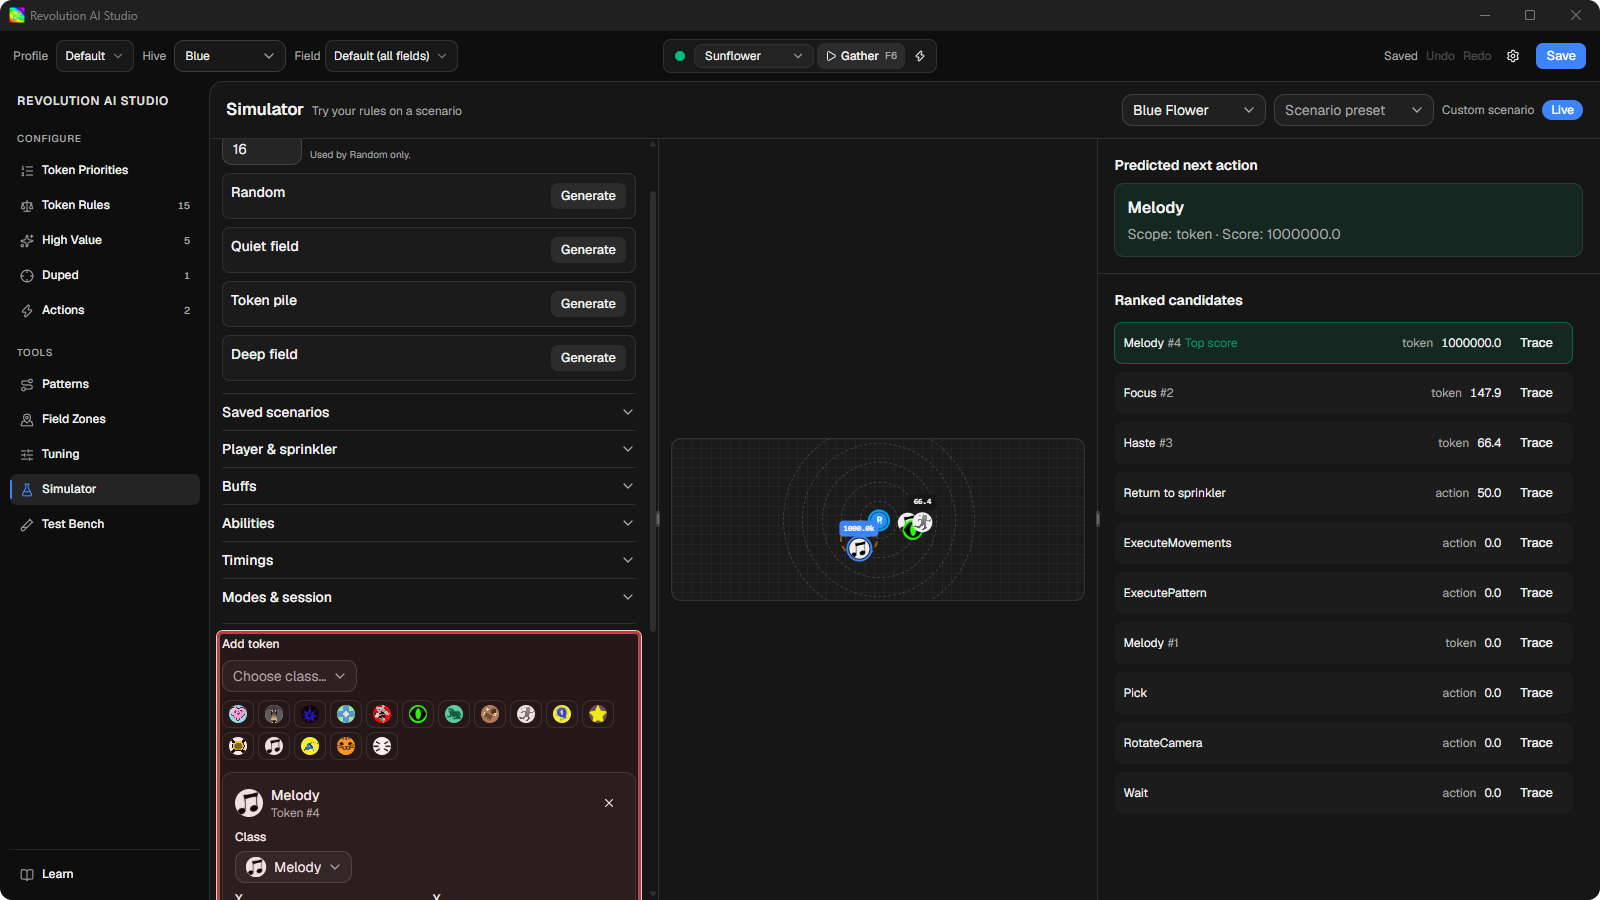Screen dimensions: 1600x900
Task: Open the Field Default (all fields) dropdown
Action: coord(391,56)
